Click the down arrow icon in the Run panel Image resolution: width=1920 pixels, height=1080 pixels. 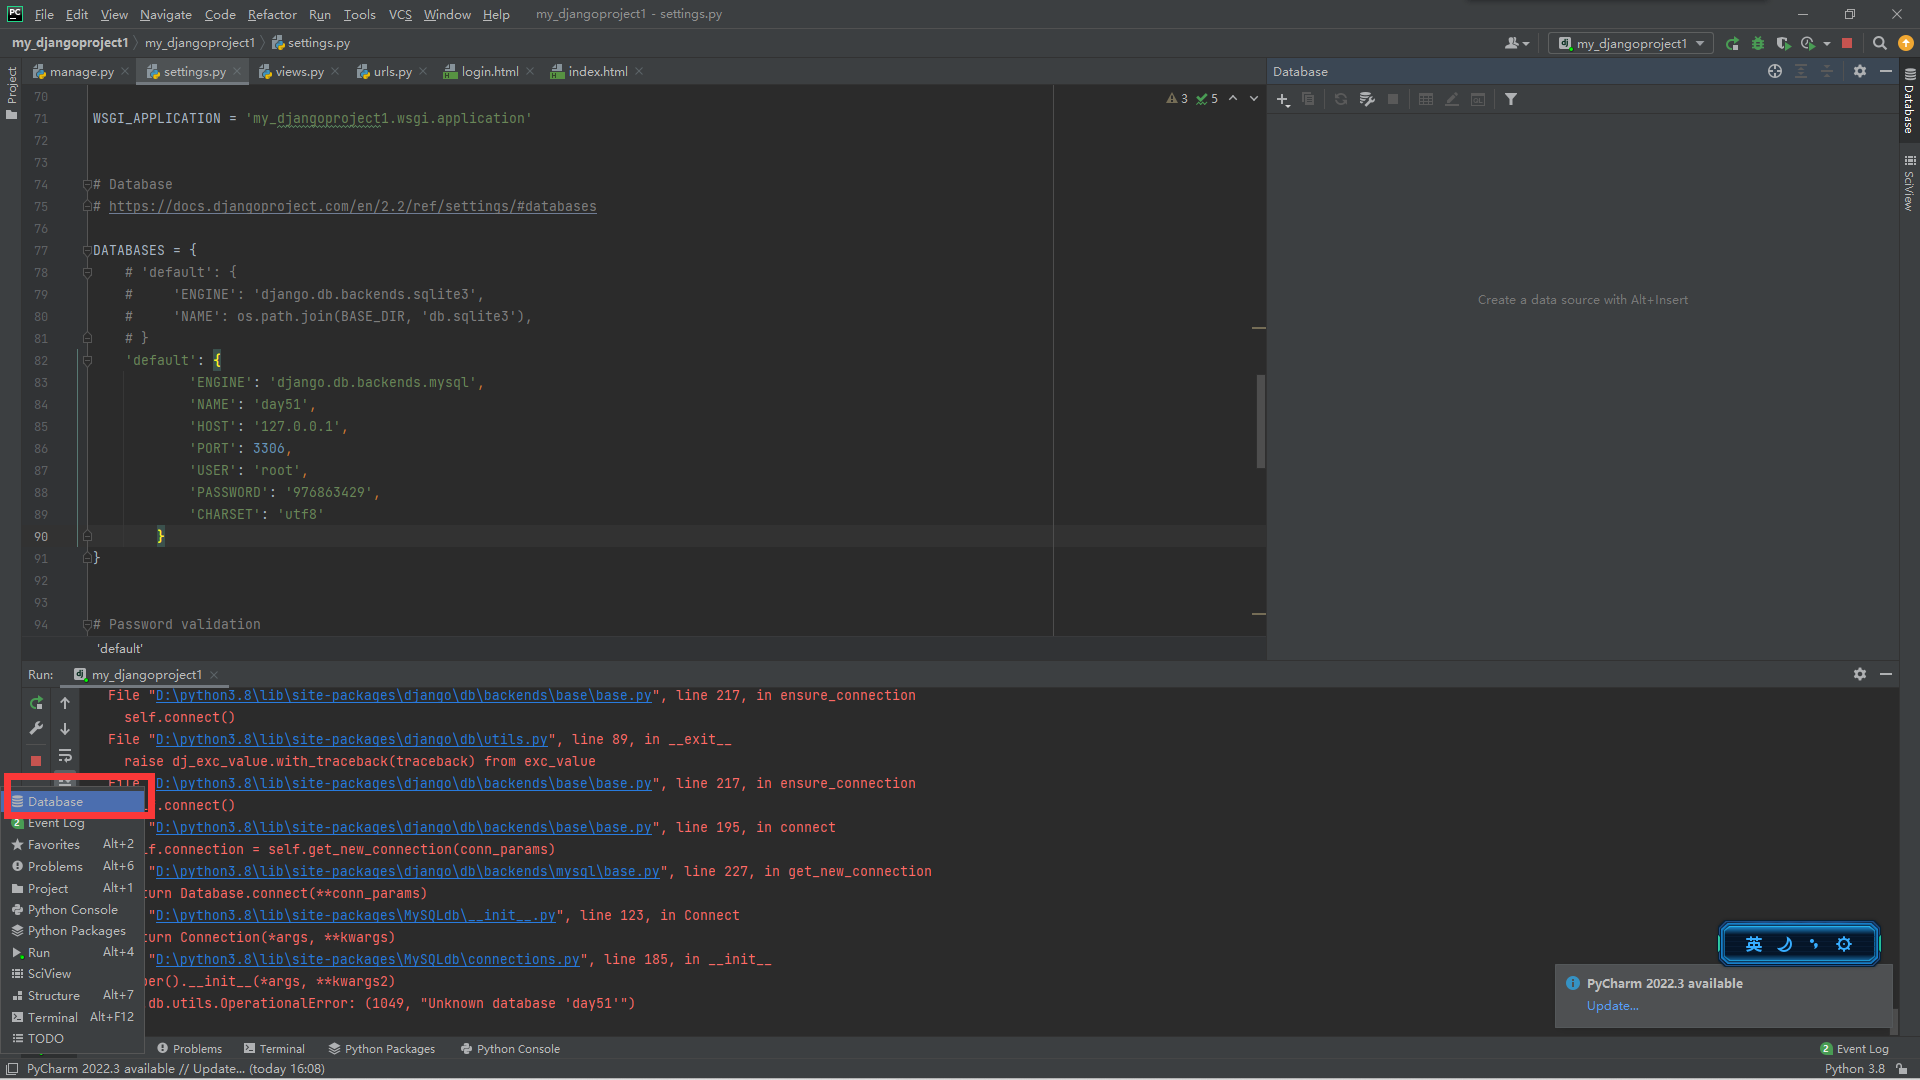[65, 729]
